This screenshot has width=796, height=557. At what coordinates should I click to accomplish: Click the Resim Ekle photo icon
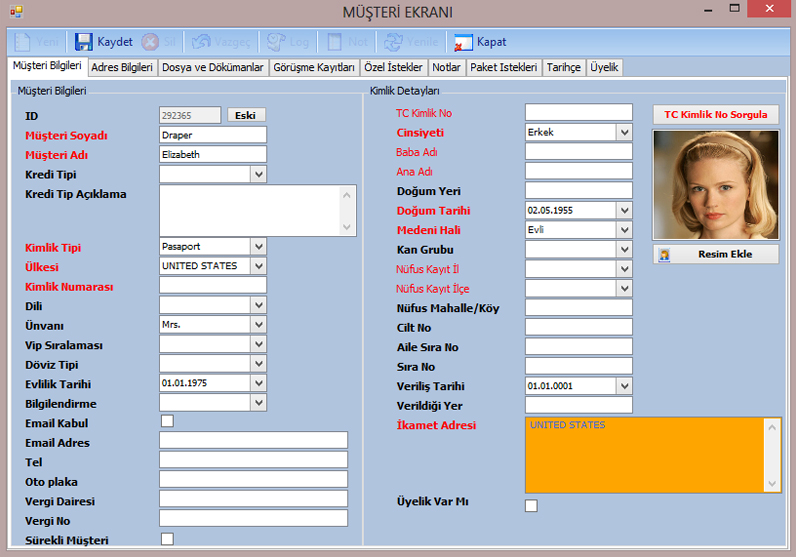click(664, 254)
